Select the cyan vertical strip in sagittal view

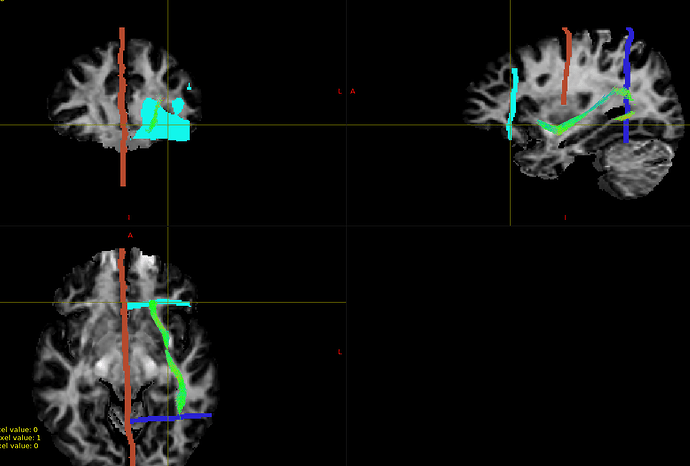[513, 100]
